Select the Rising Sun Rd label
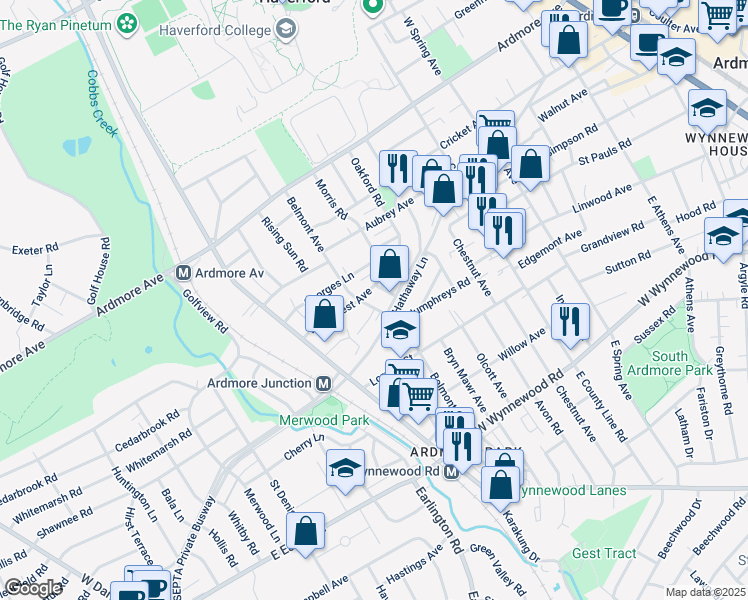This screenshot has width=748, height=600. click(x=285, y=244)
